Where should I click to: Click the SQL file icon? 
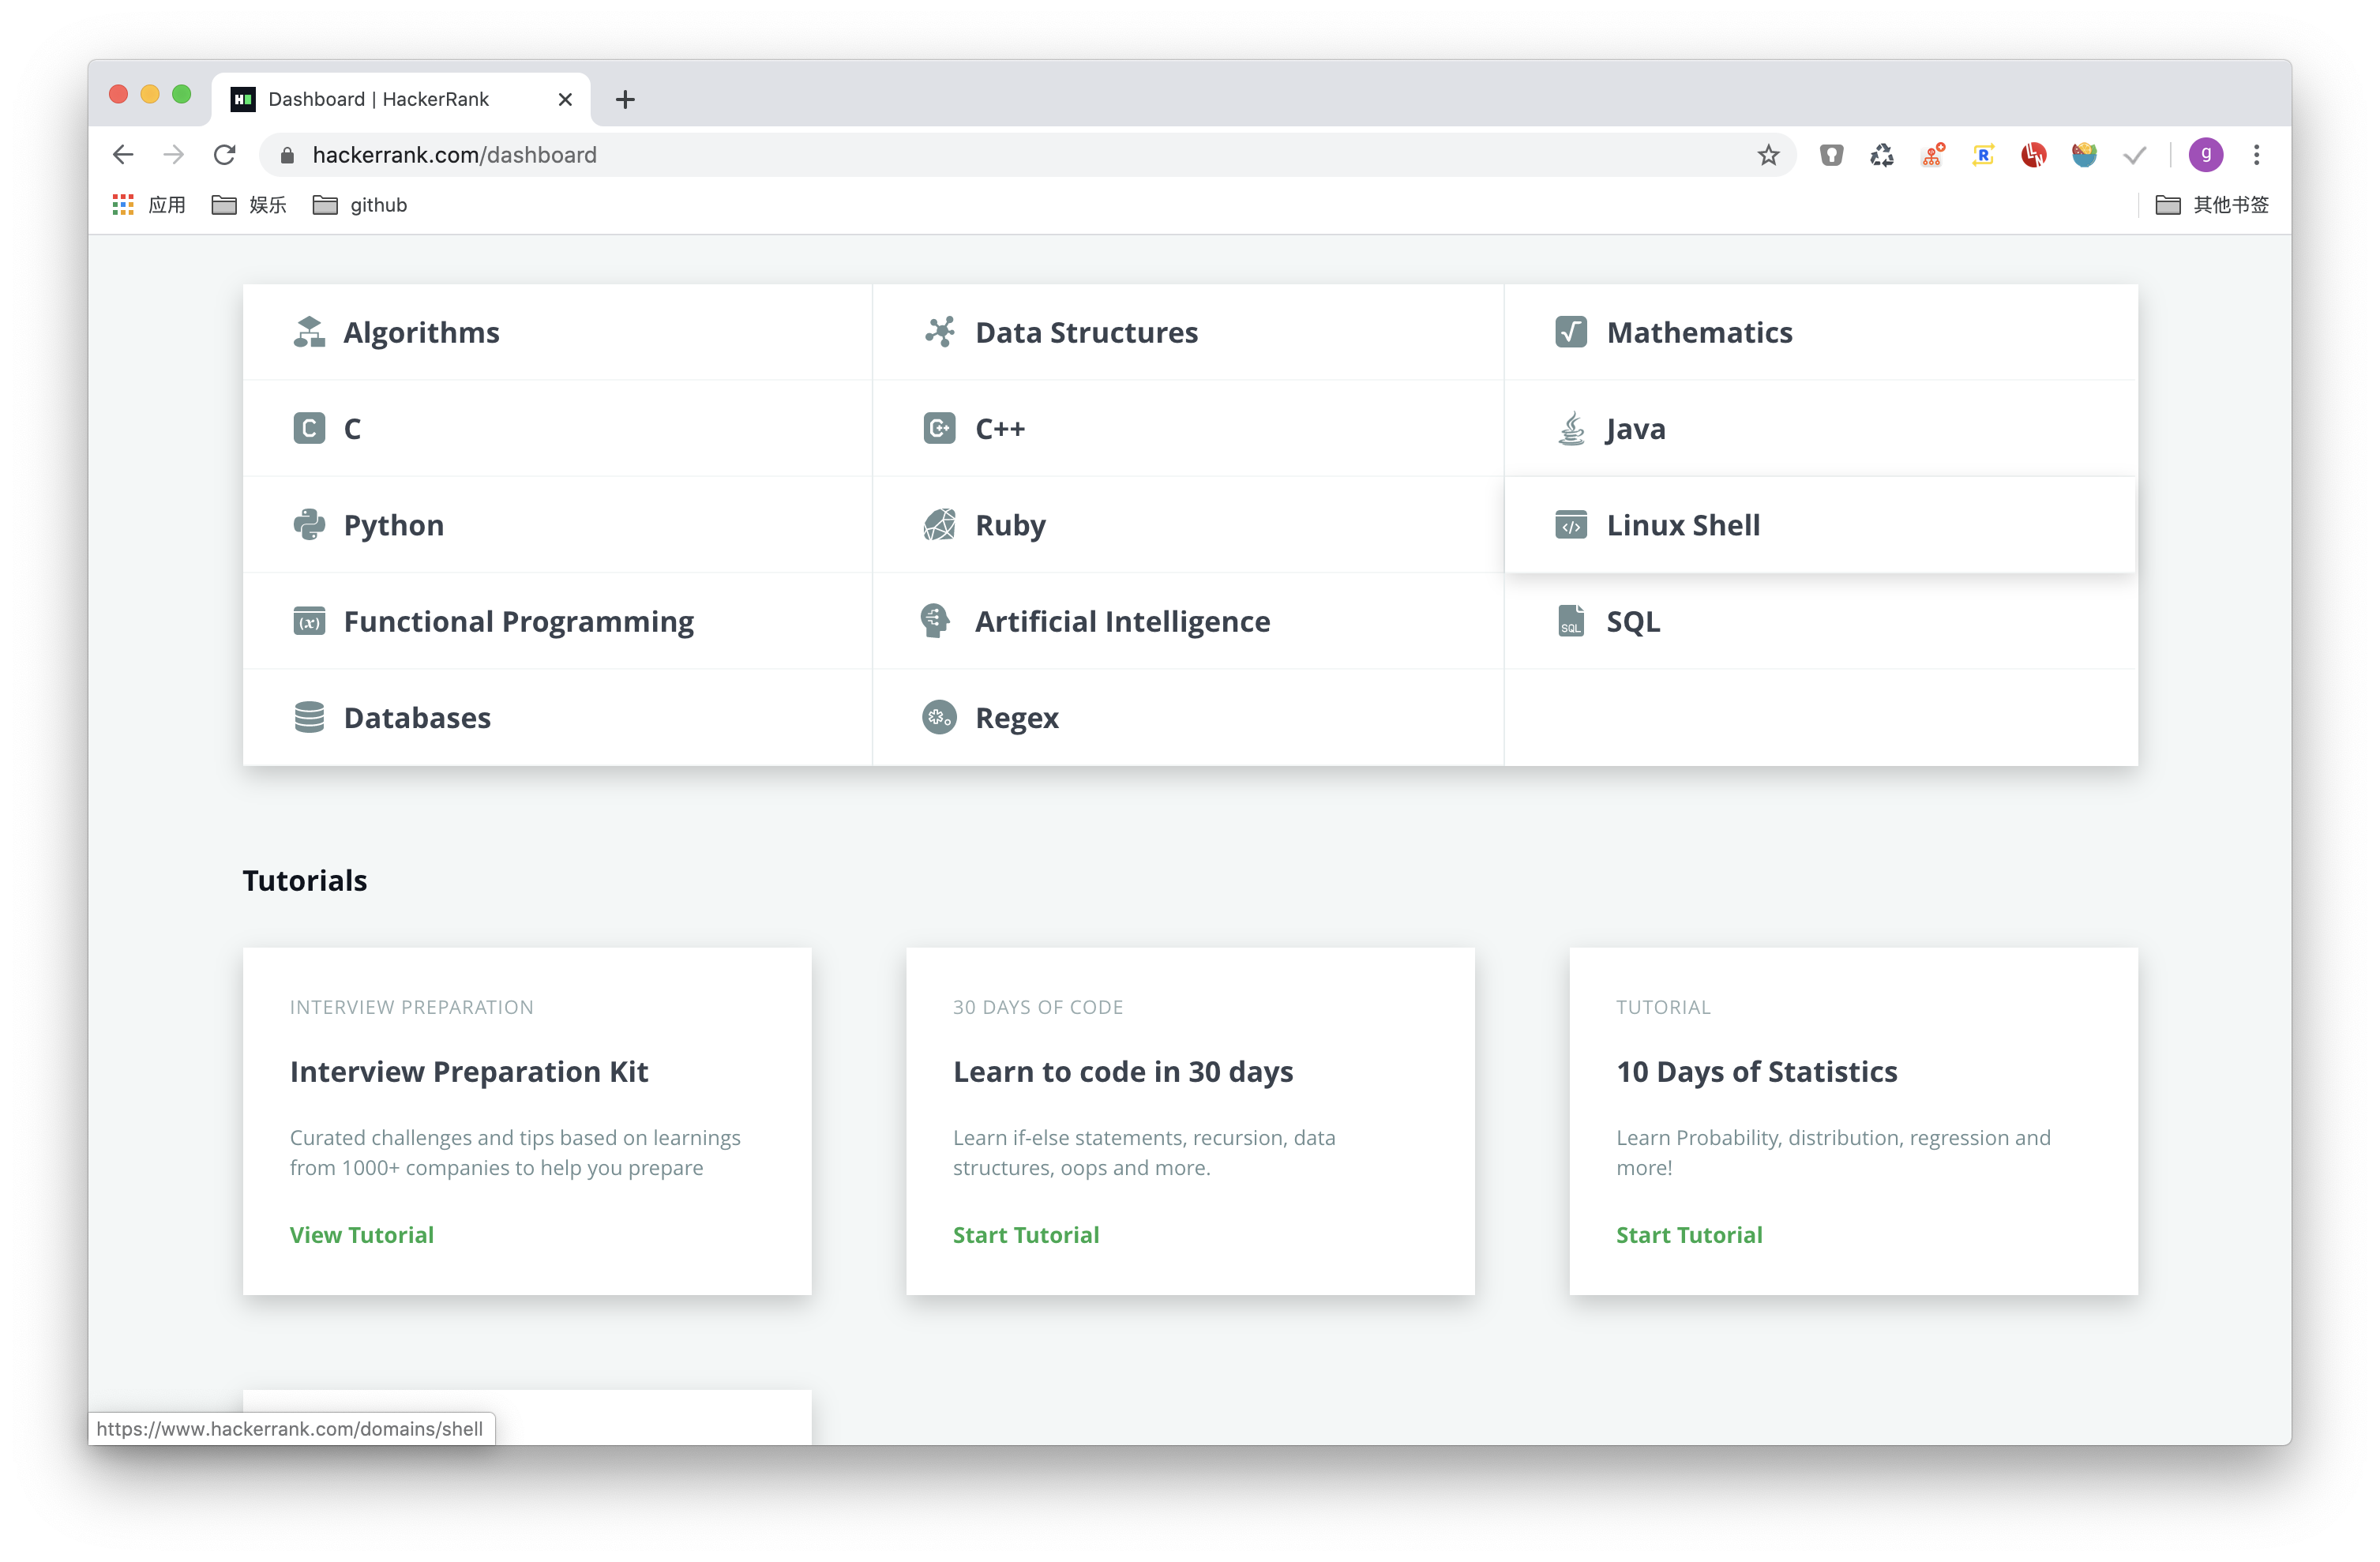[1571, 621]
